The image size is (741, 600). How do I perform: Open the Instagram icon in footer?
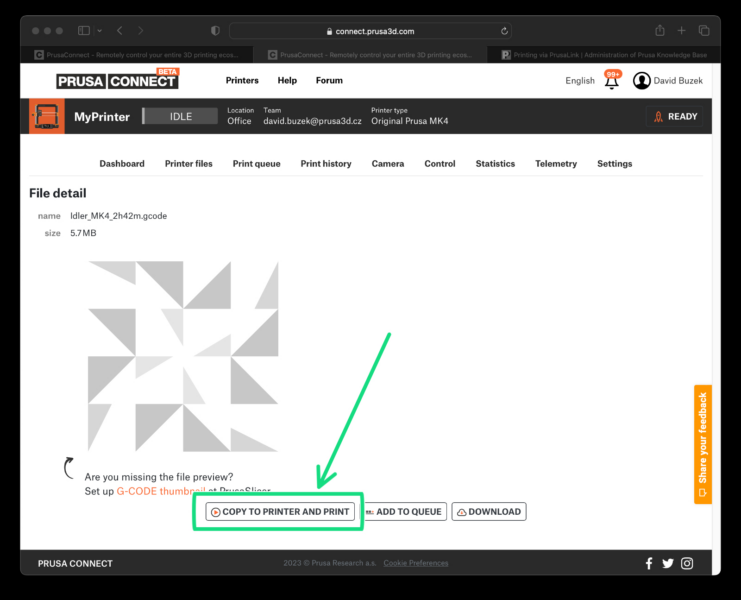click(687, 564)
